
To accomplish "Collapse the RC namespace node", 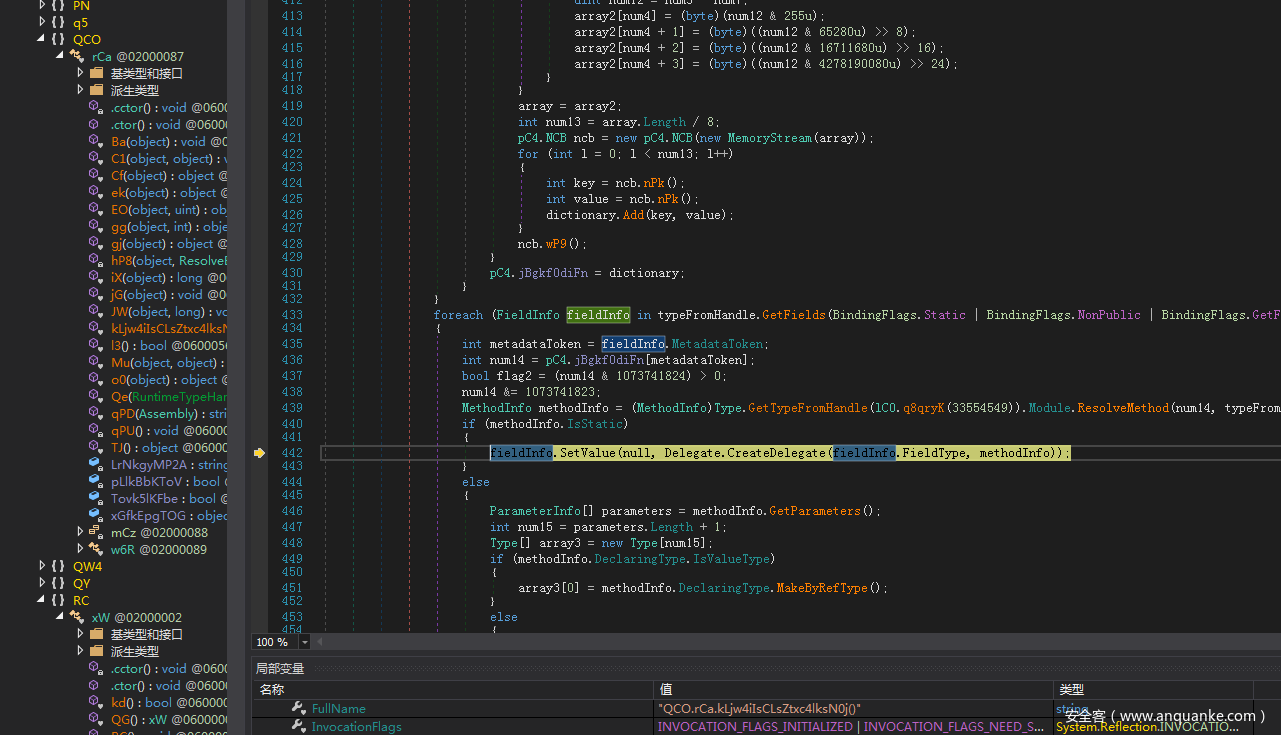I will [41, 601].
